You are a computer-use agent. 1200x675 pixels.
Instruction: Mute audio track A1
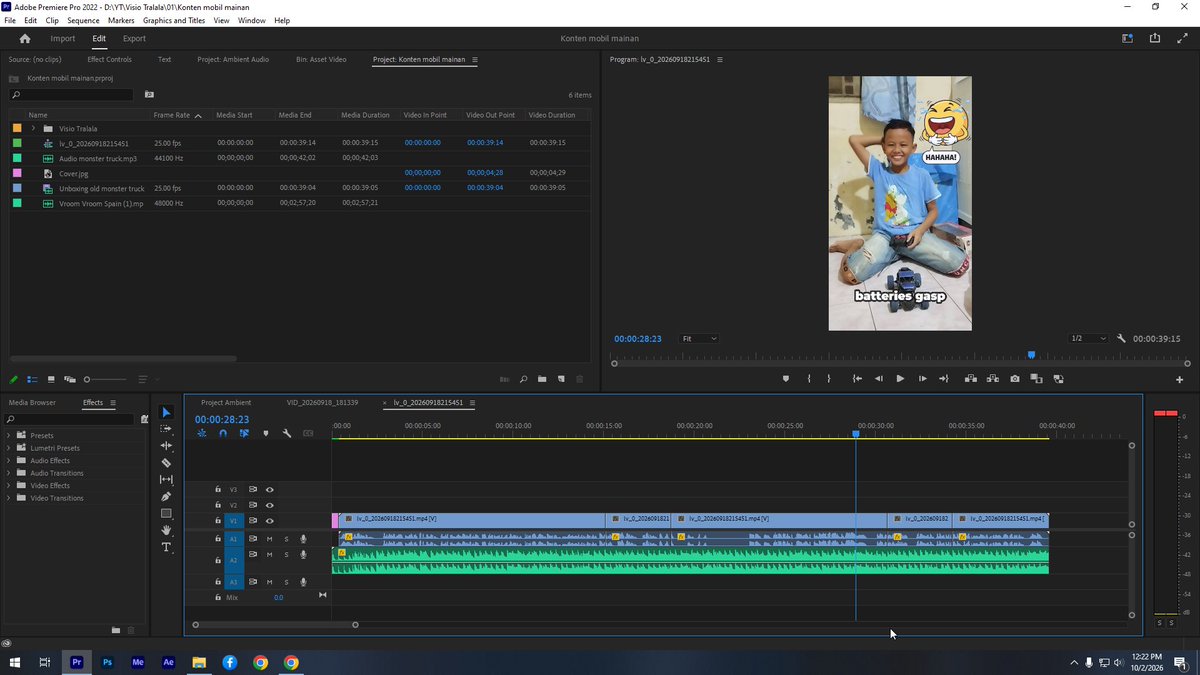point(269,539)
